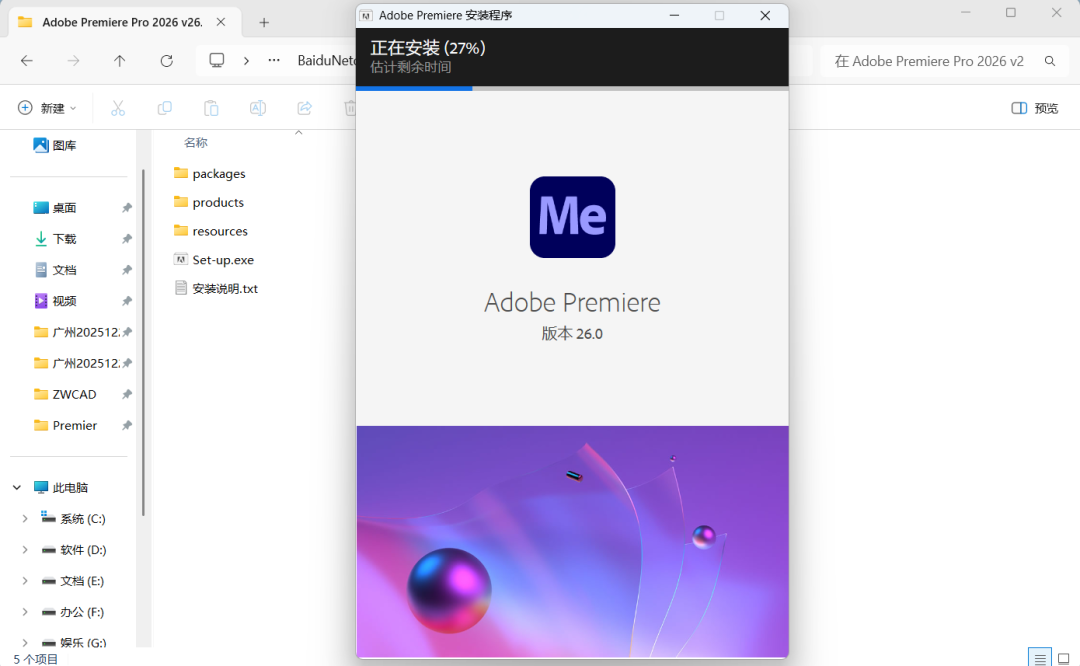Open a new Explorer tab
The image size is (1080, 666).
pos(264,22)
